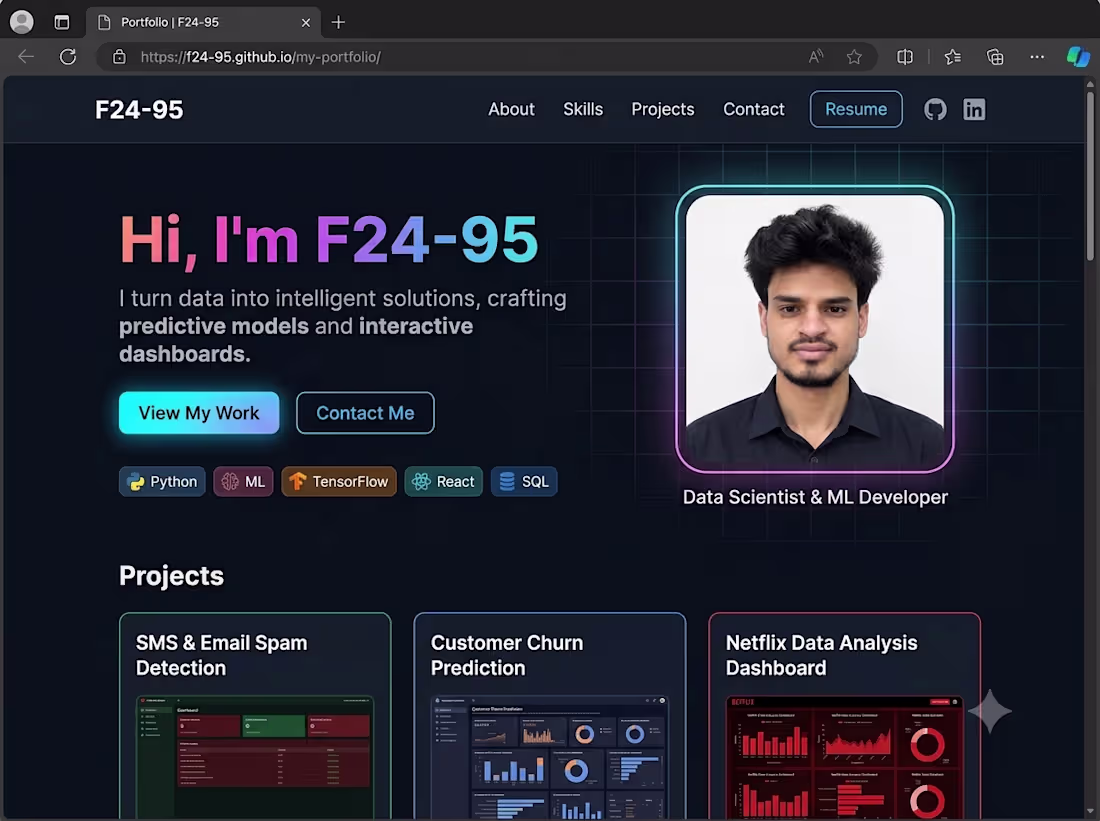The width and height of the screenshot is (1100, 821).
Task: Click the churn prediction dashboard thumbnail
Action: [550, 757]
